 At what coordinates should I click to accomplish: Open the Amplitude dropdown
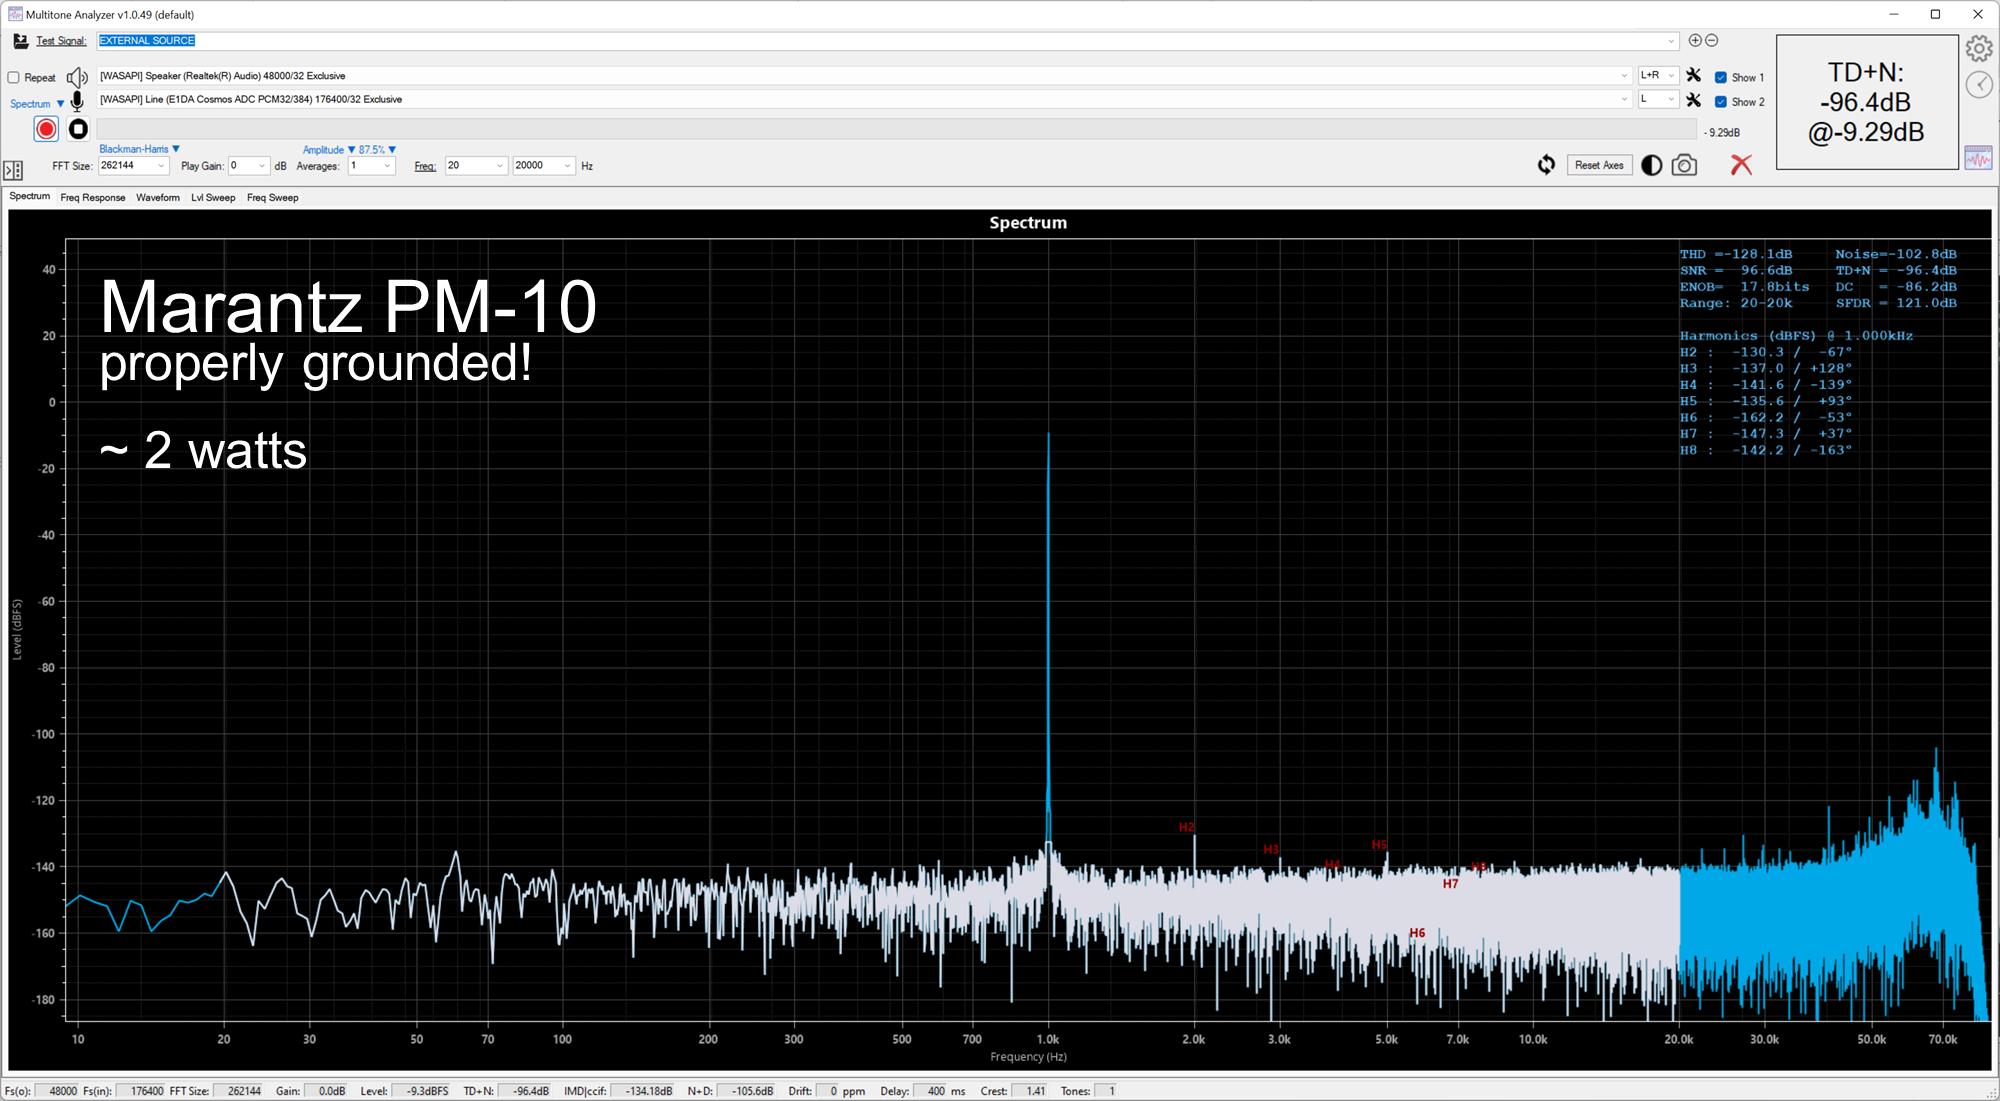(x=329, y=150)
